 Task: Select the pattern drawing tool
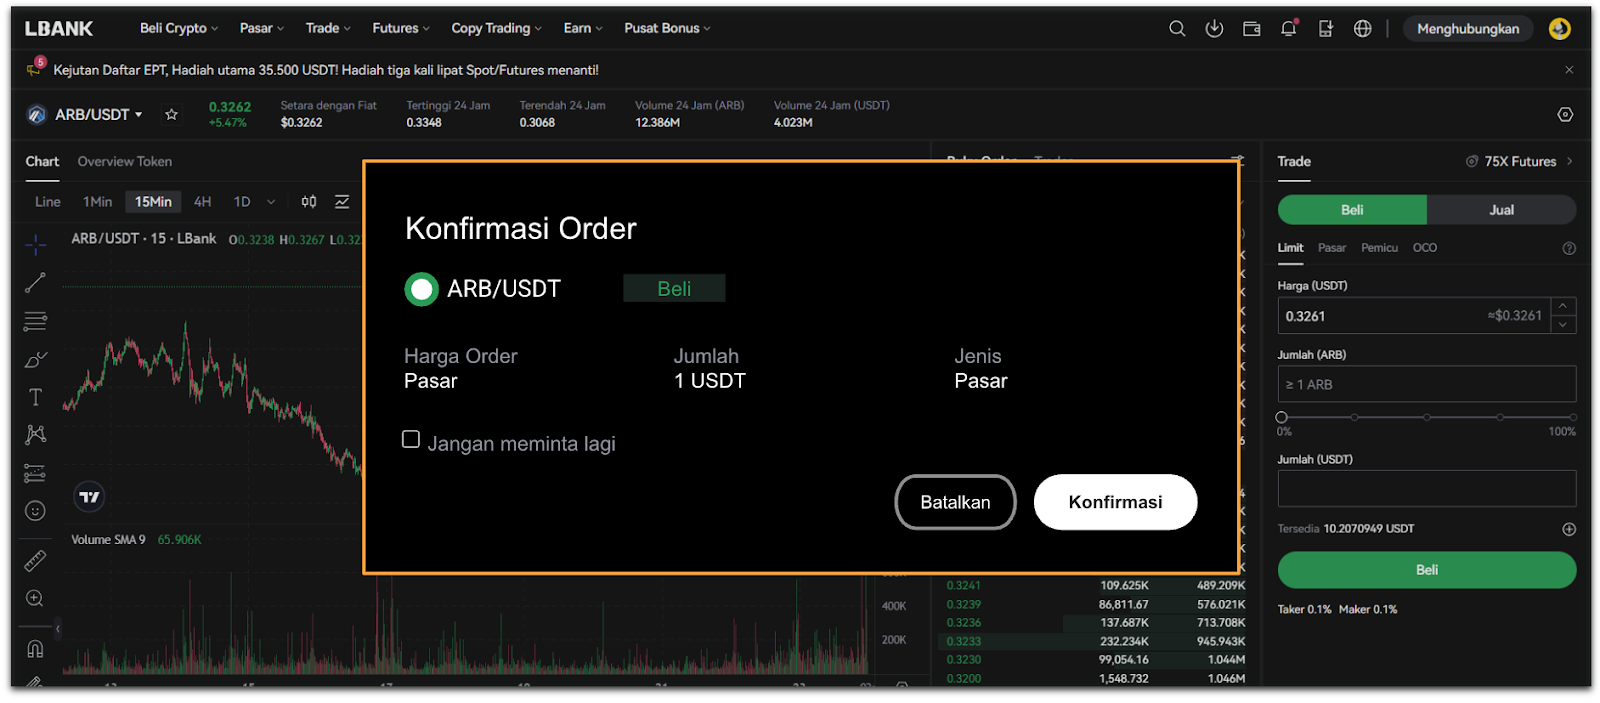pyautogui.click(x=35, y=434)
